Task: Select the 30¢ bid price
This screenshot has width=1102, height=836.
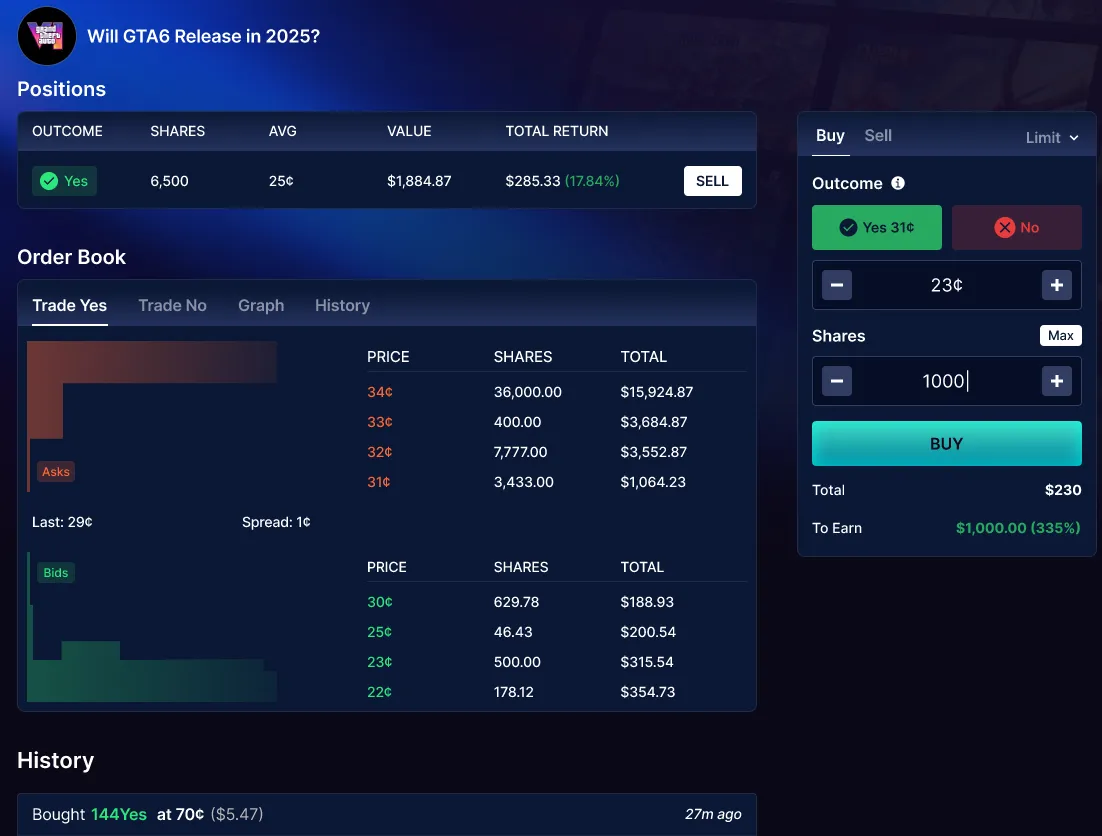Action: [380, 602]
